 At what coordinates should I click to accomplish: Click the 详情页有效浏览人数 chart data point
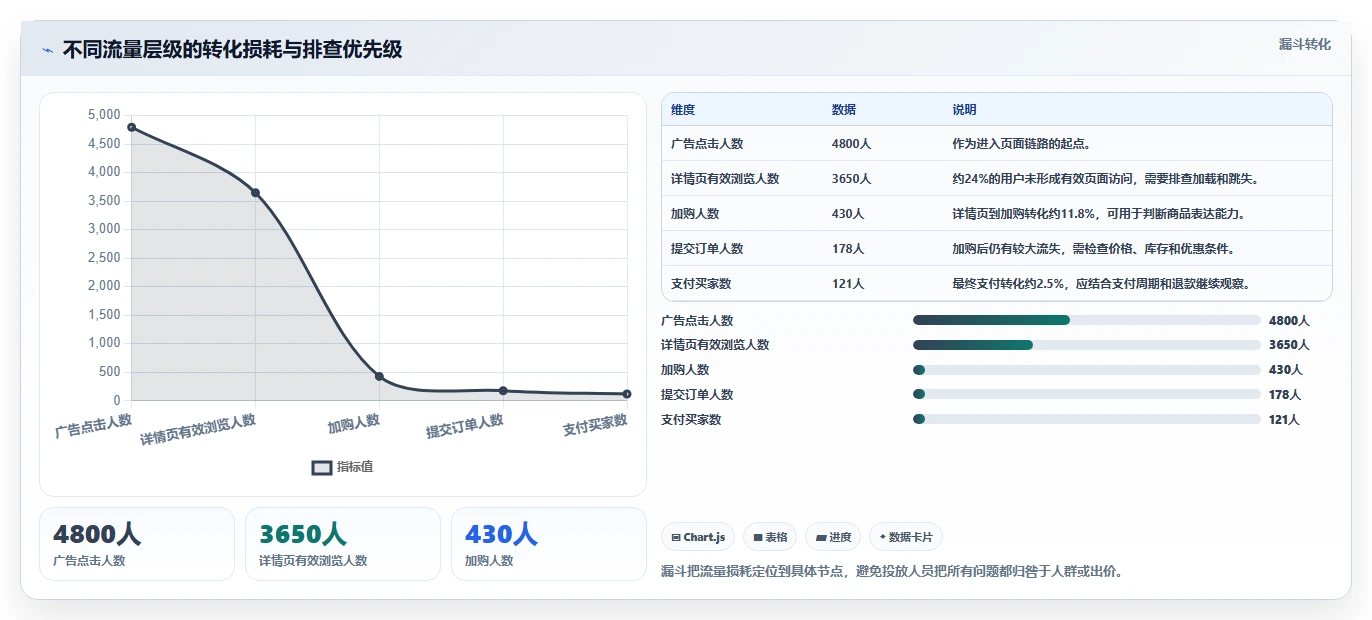(255, 192)
